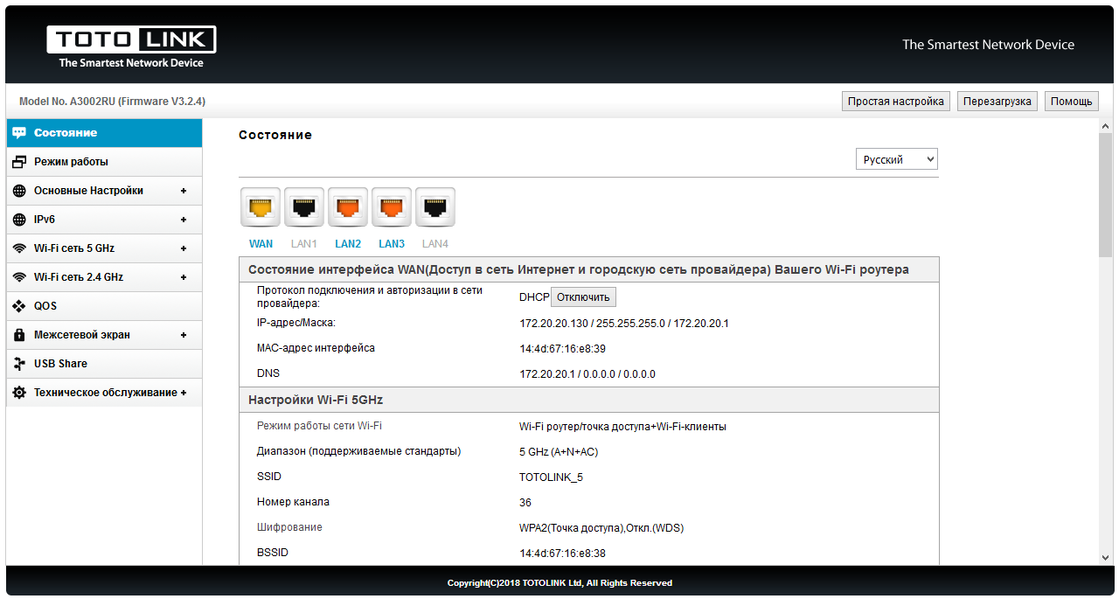Click the DNS value 172.20.20.1 / 0.0.0.0
The height and width of the screenshot is (600, 1119).
[x=587, y=374]
